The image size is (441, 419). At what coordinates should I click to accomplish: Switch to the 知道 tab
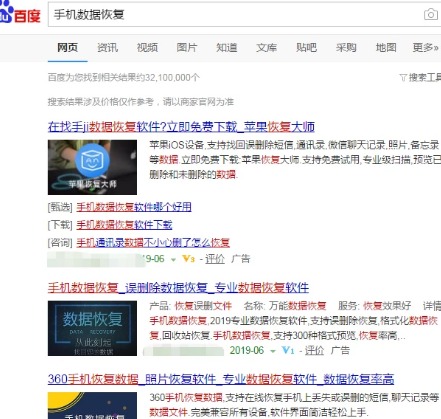(227, 48)
